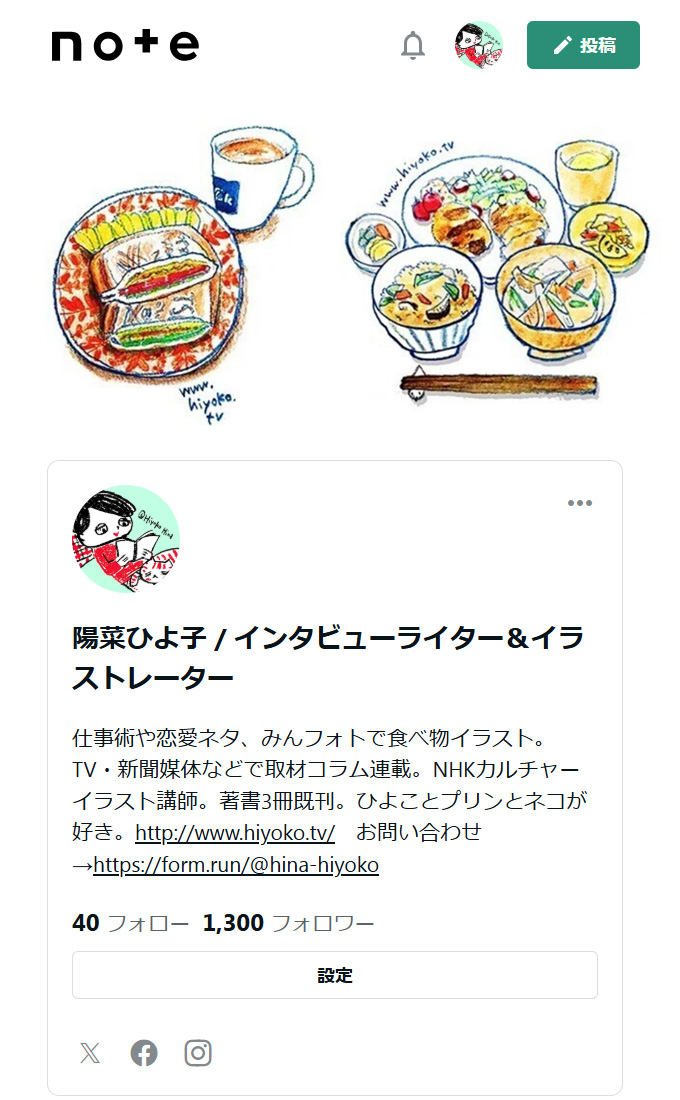
Task: Open the three-dot more options menu
Action: click(x=580, y=503)
